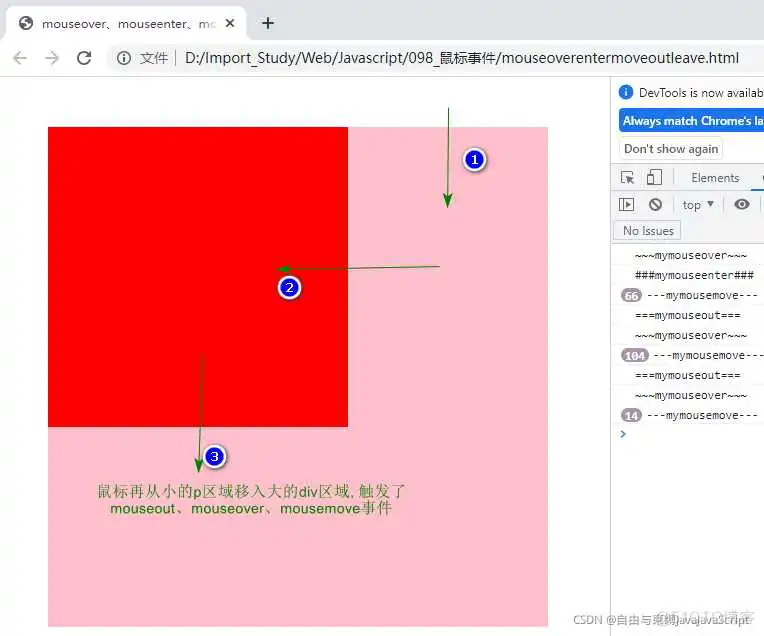Create live expression with eye icon

(742, 204)
